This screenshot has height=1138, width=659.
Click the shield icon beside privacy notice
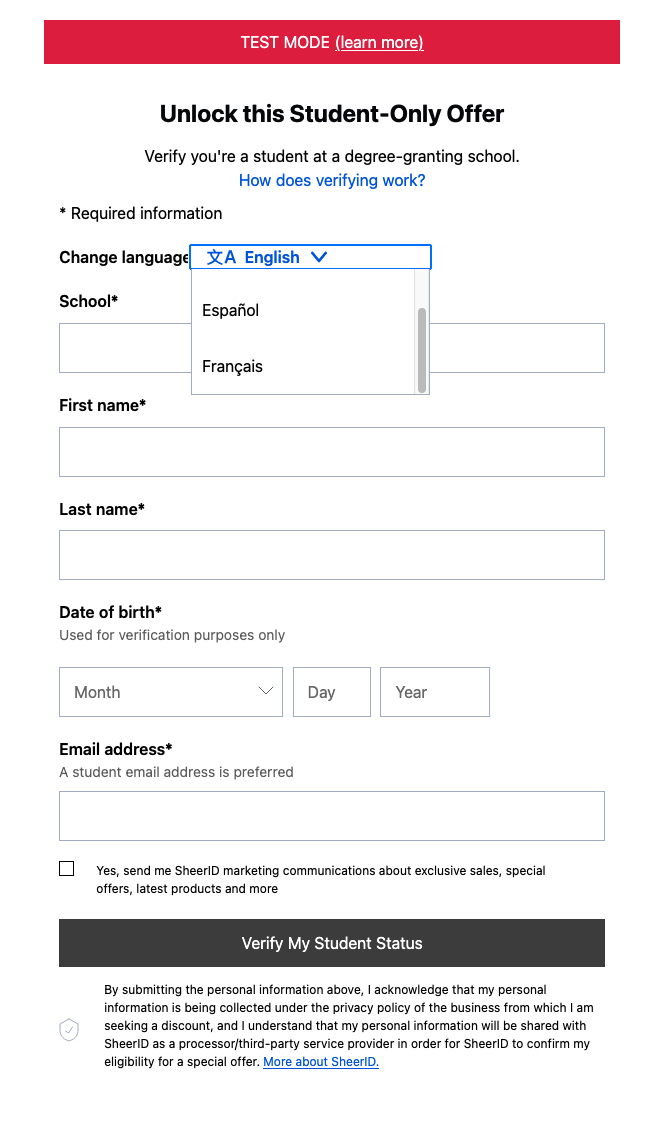[x=69, y=1029]
